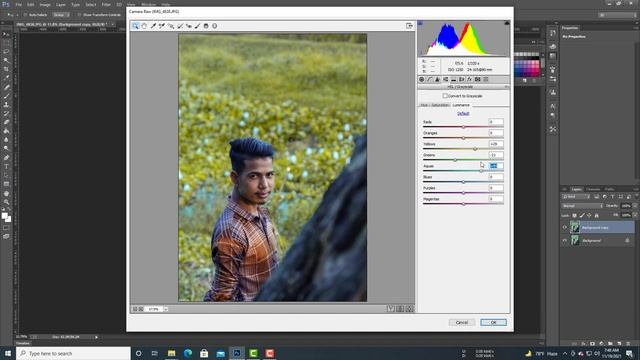Select the Adjustment Brush tool in Camera Raw
Viewport: 640px width, 360px height.
[x=198, y=26]
